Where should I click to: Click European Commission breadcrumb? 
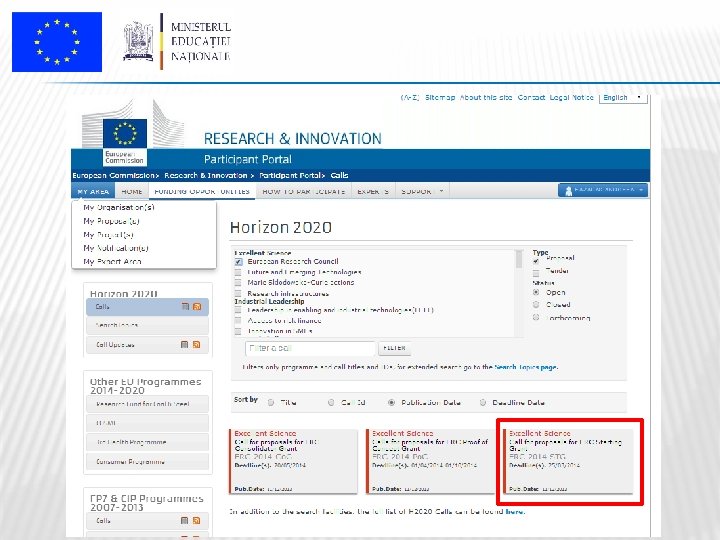[113, 175]
